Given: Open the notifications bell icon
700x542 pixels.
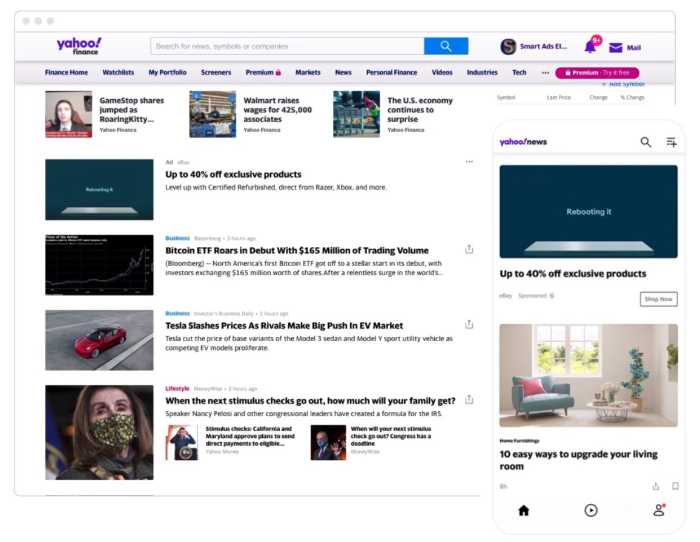Looking at the screenshot, I should 591,45.
